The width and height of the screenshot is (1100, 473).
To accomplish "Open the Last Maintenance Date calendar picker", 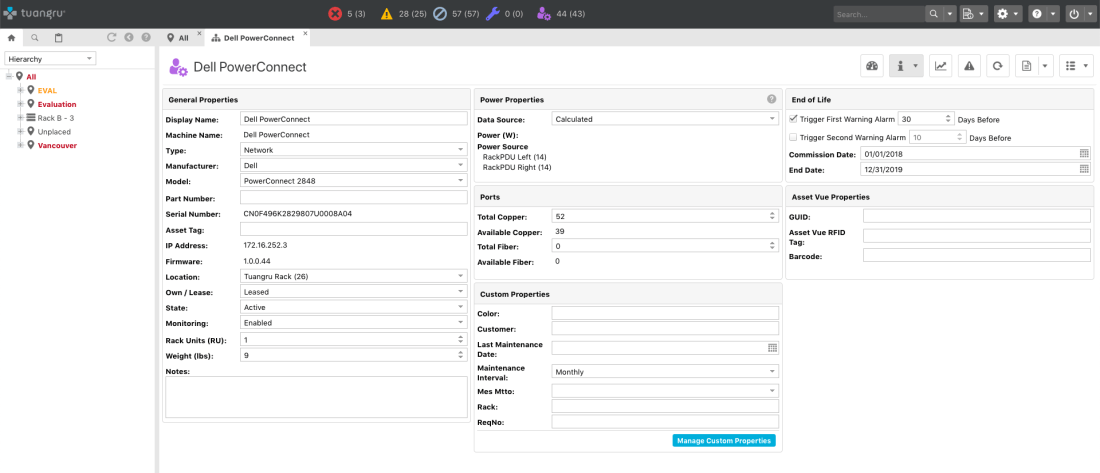I will click(772, 347).
